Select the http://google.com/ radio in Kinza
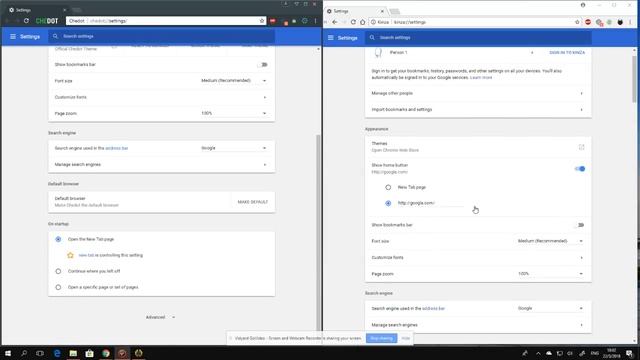 coord(388,203)
